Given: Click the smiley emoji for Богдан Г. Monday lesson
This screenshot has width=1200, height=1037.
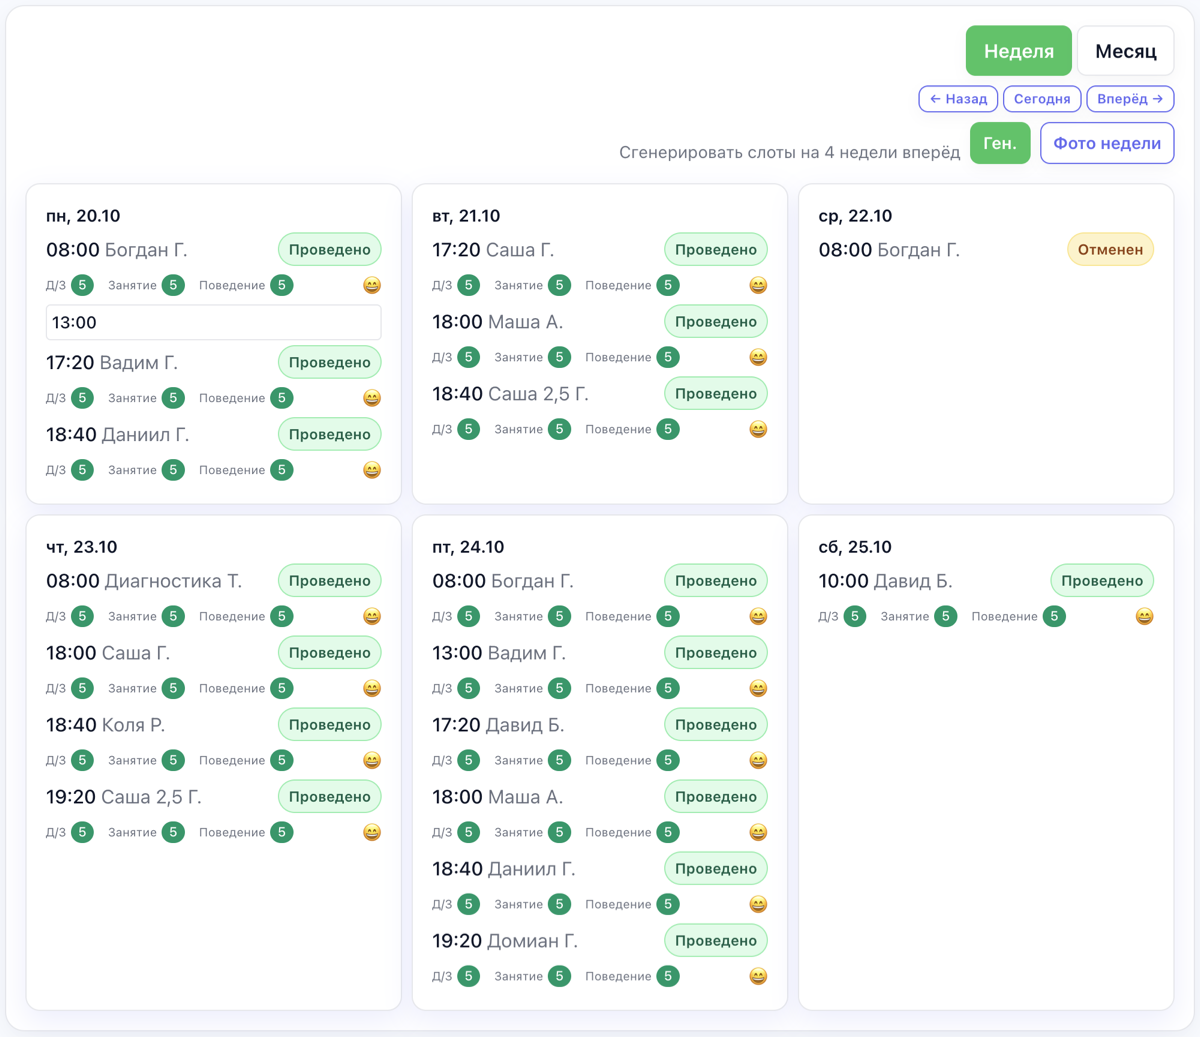Looking at the screenshot, I should [372, 286].
